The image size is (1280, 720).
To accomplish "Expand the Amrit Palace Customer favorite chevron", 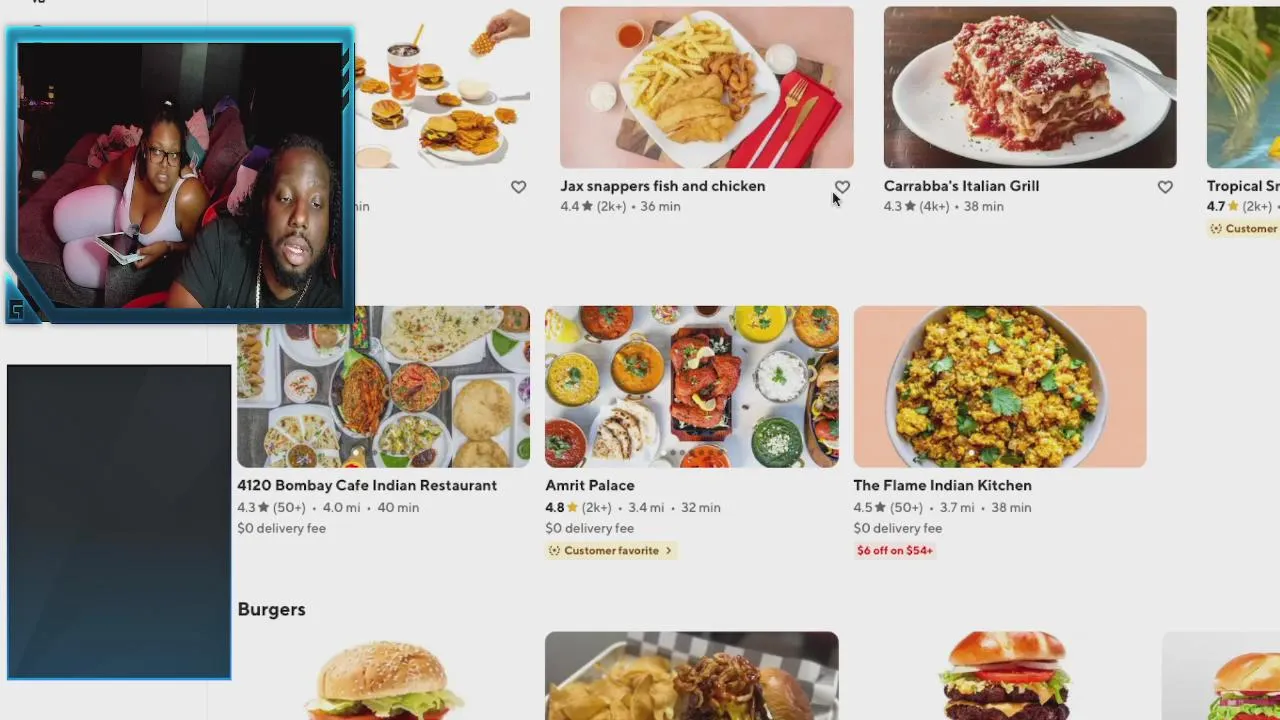I will [x=669, y=551].
